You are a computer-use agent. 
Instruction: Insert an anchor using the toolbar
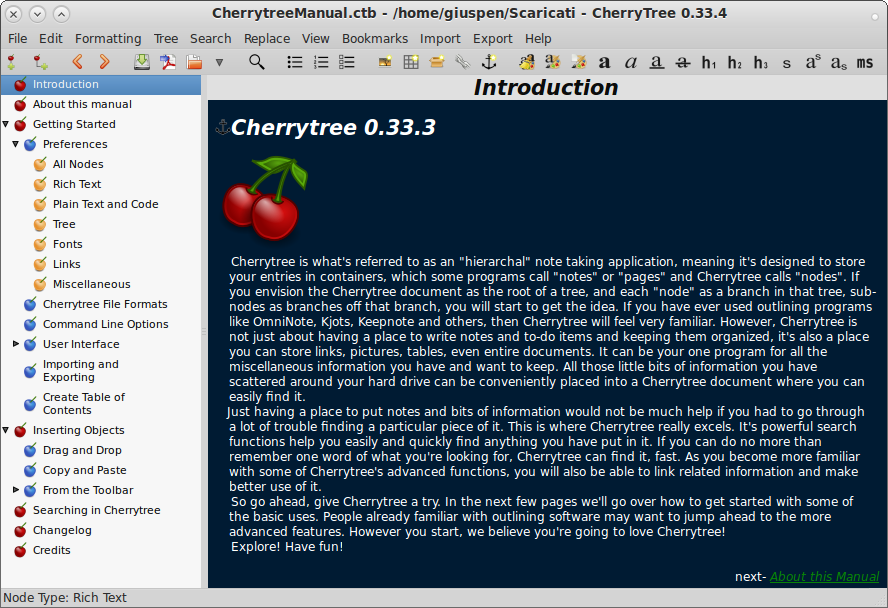[x=490, y=61]
